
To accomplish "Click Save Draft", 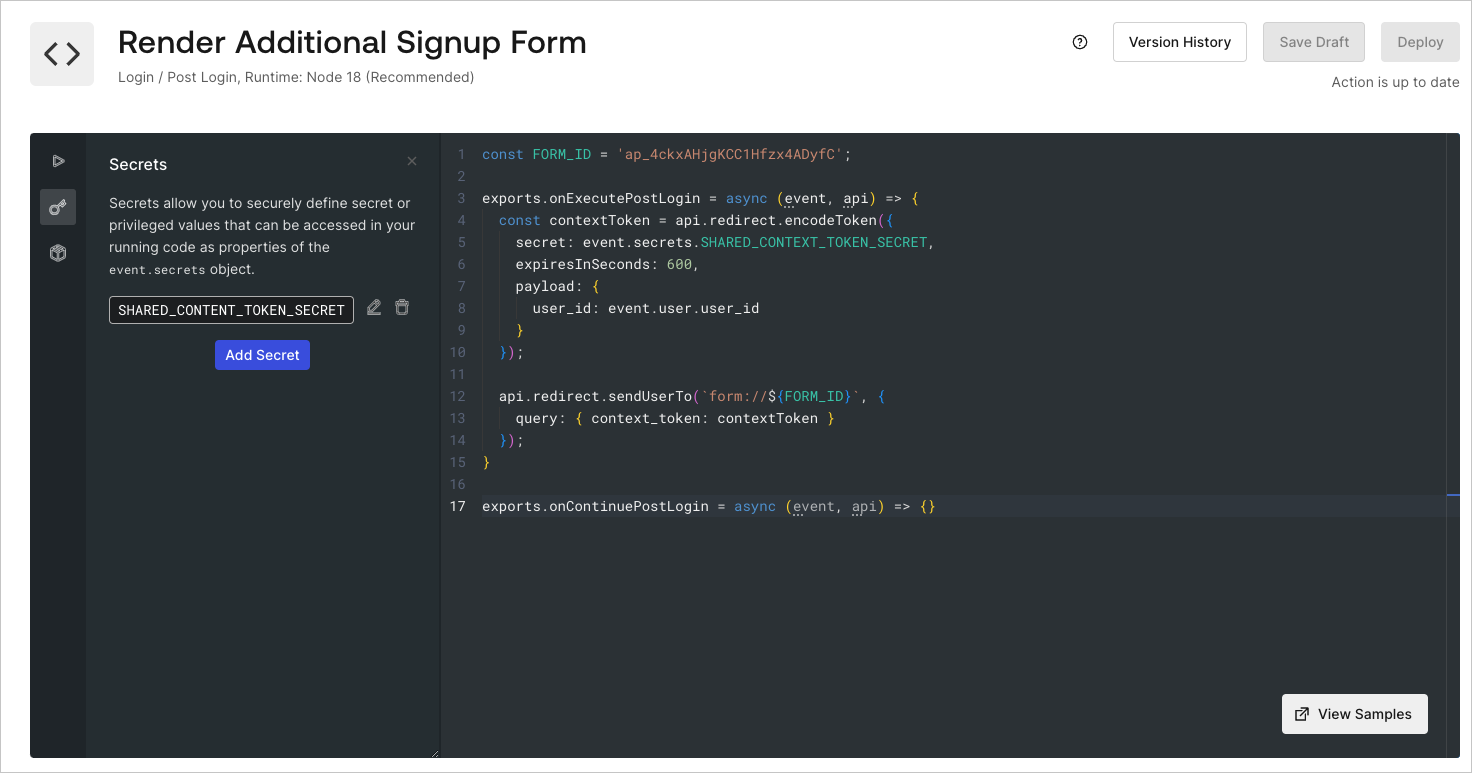I will click(x=1313, y=42).
